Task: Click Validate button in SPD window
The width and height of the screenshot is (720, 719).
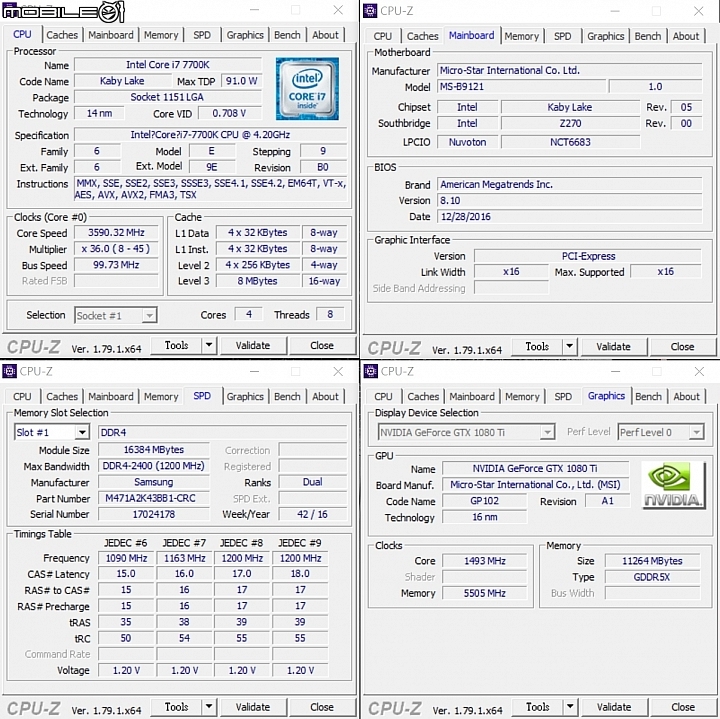Action: [x=253, y=707]
